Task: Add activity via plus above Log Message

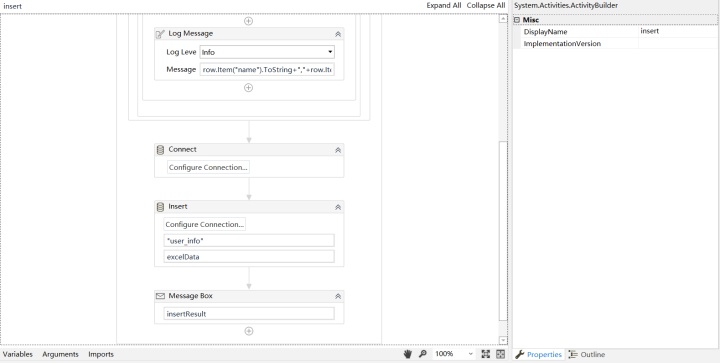Action: click(248, 21)
